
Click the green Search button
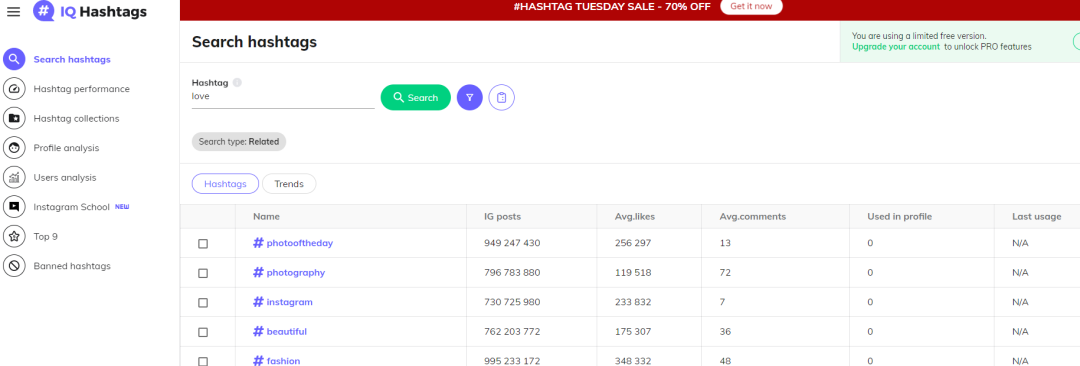415,98
